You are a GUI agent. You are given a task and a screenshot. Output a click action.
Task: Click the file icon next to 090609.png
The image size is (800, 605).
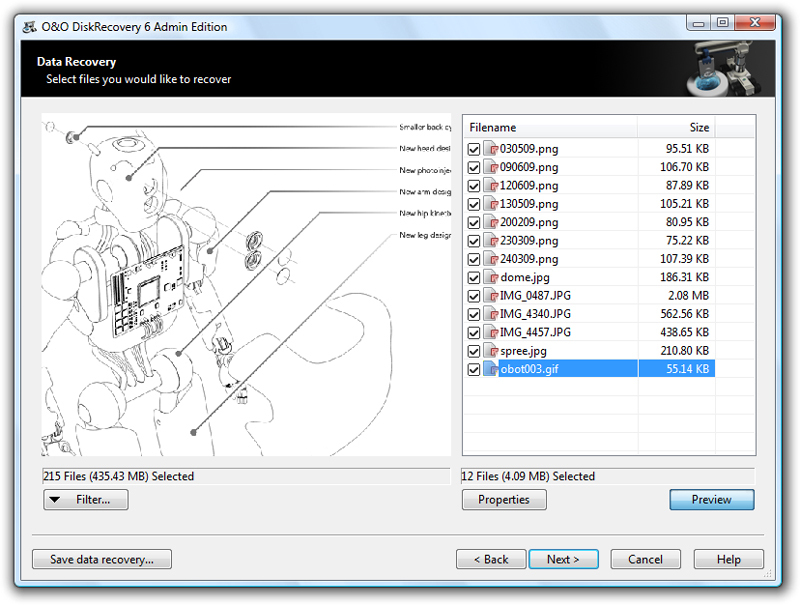(x=491, y=167)
